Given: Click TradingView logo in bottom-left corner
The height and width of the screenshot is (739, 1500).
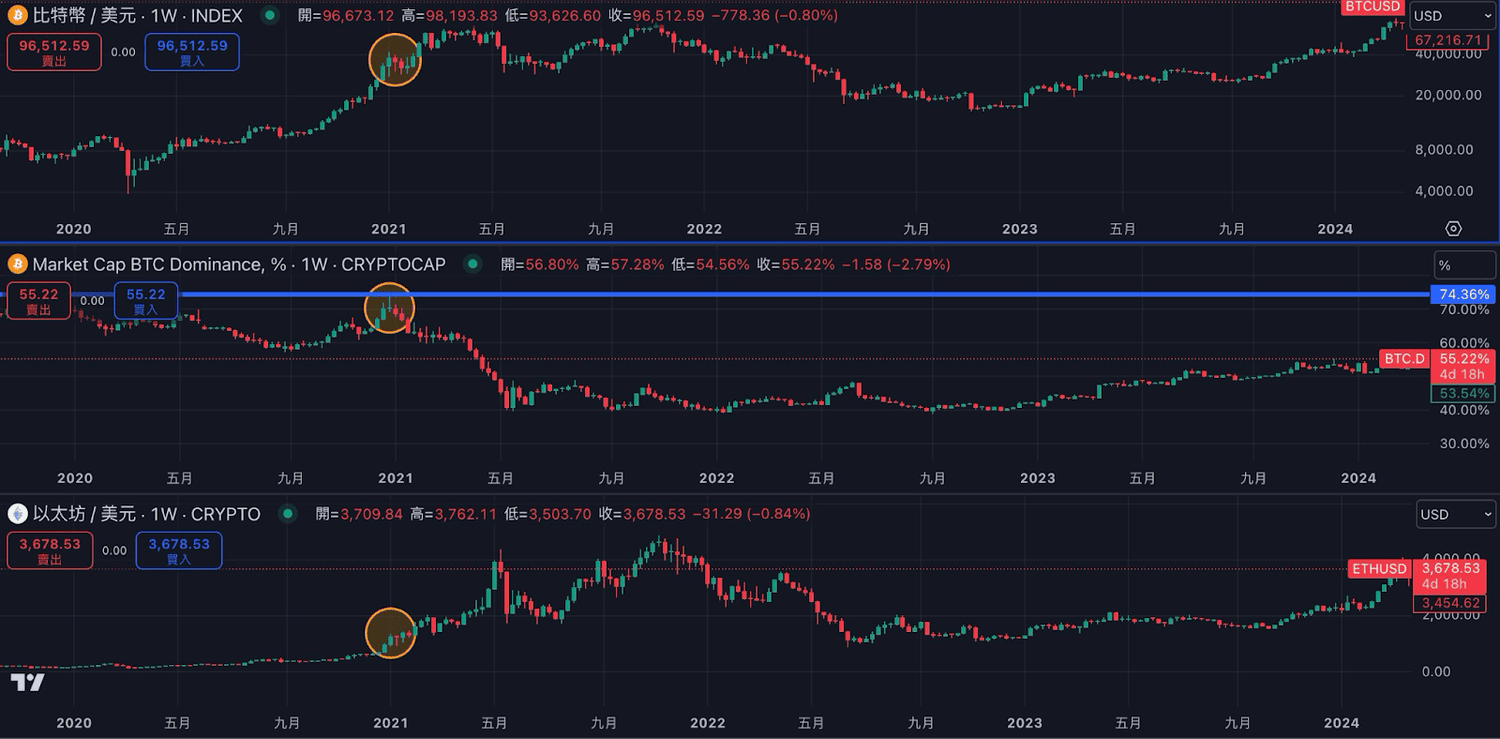Looking at the screenshot, I should (x=27, y=683).
